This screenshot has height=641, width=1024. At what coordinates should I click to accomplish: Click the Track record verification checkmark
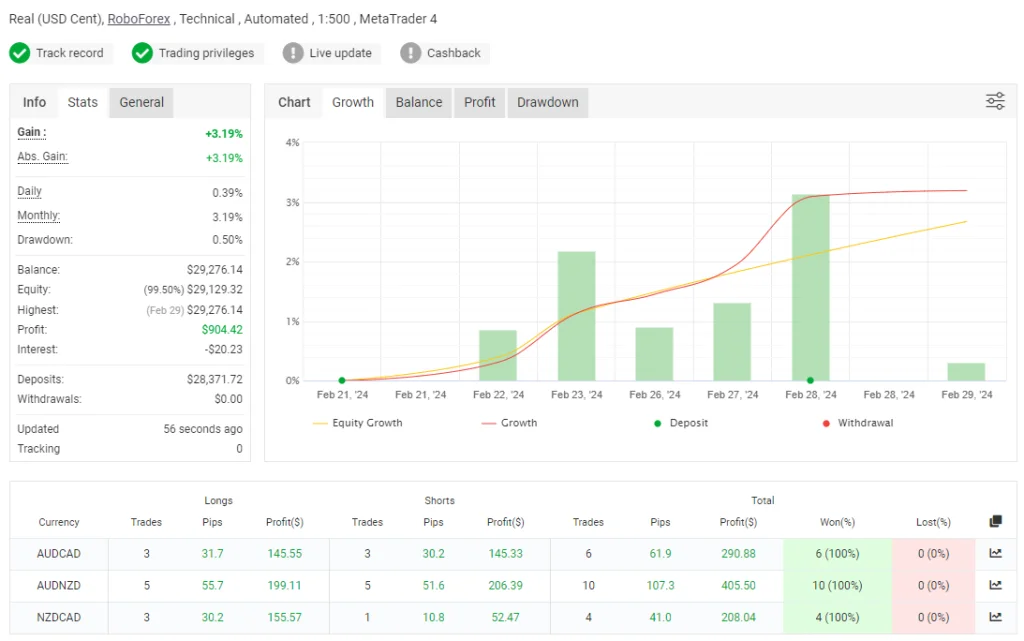click(20, 53)
